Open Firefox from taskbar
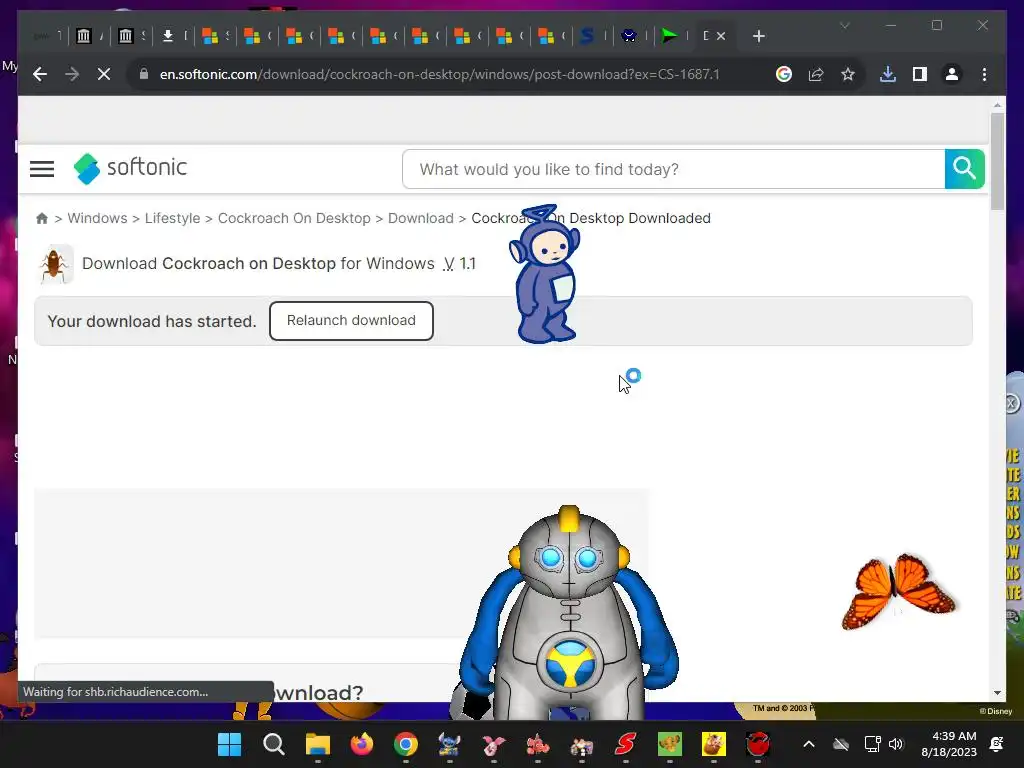This screenshot has width=1024, height=768. click(x=362, y=744)
